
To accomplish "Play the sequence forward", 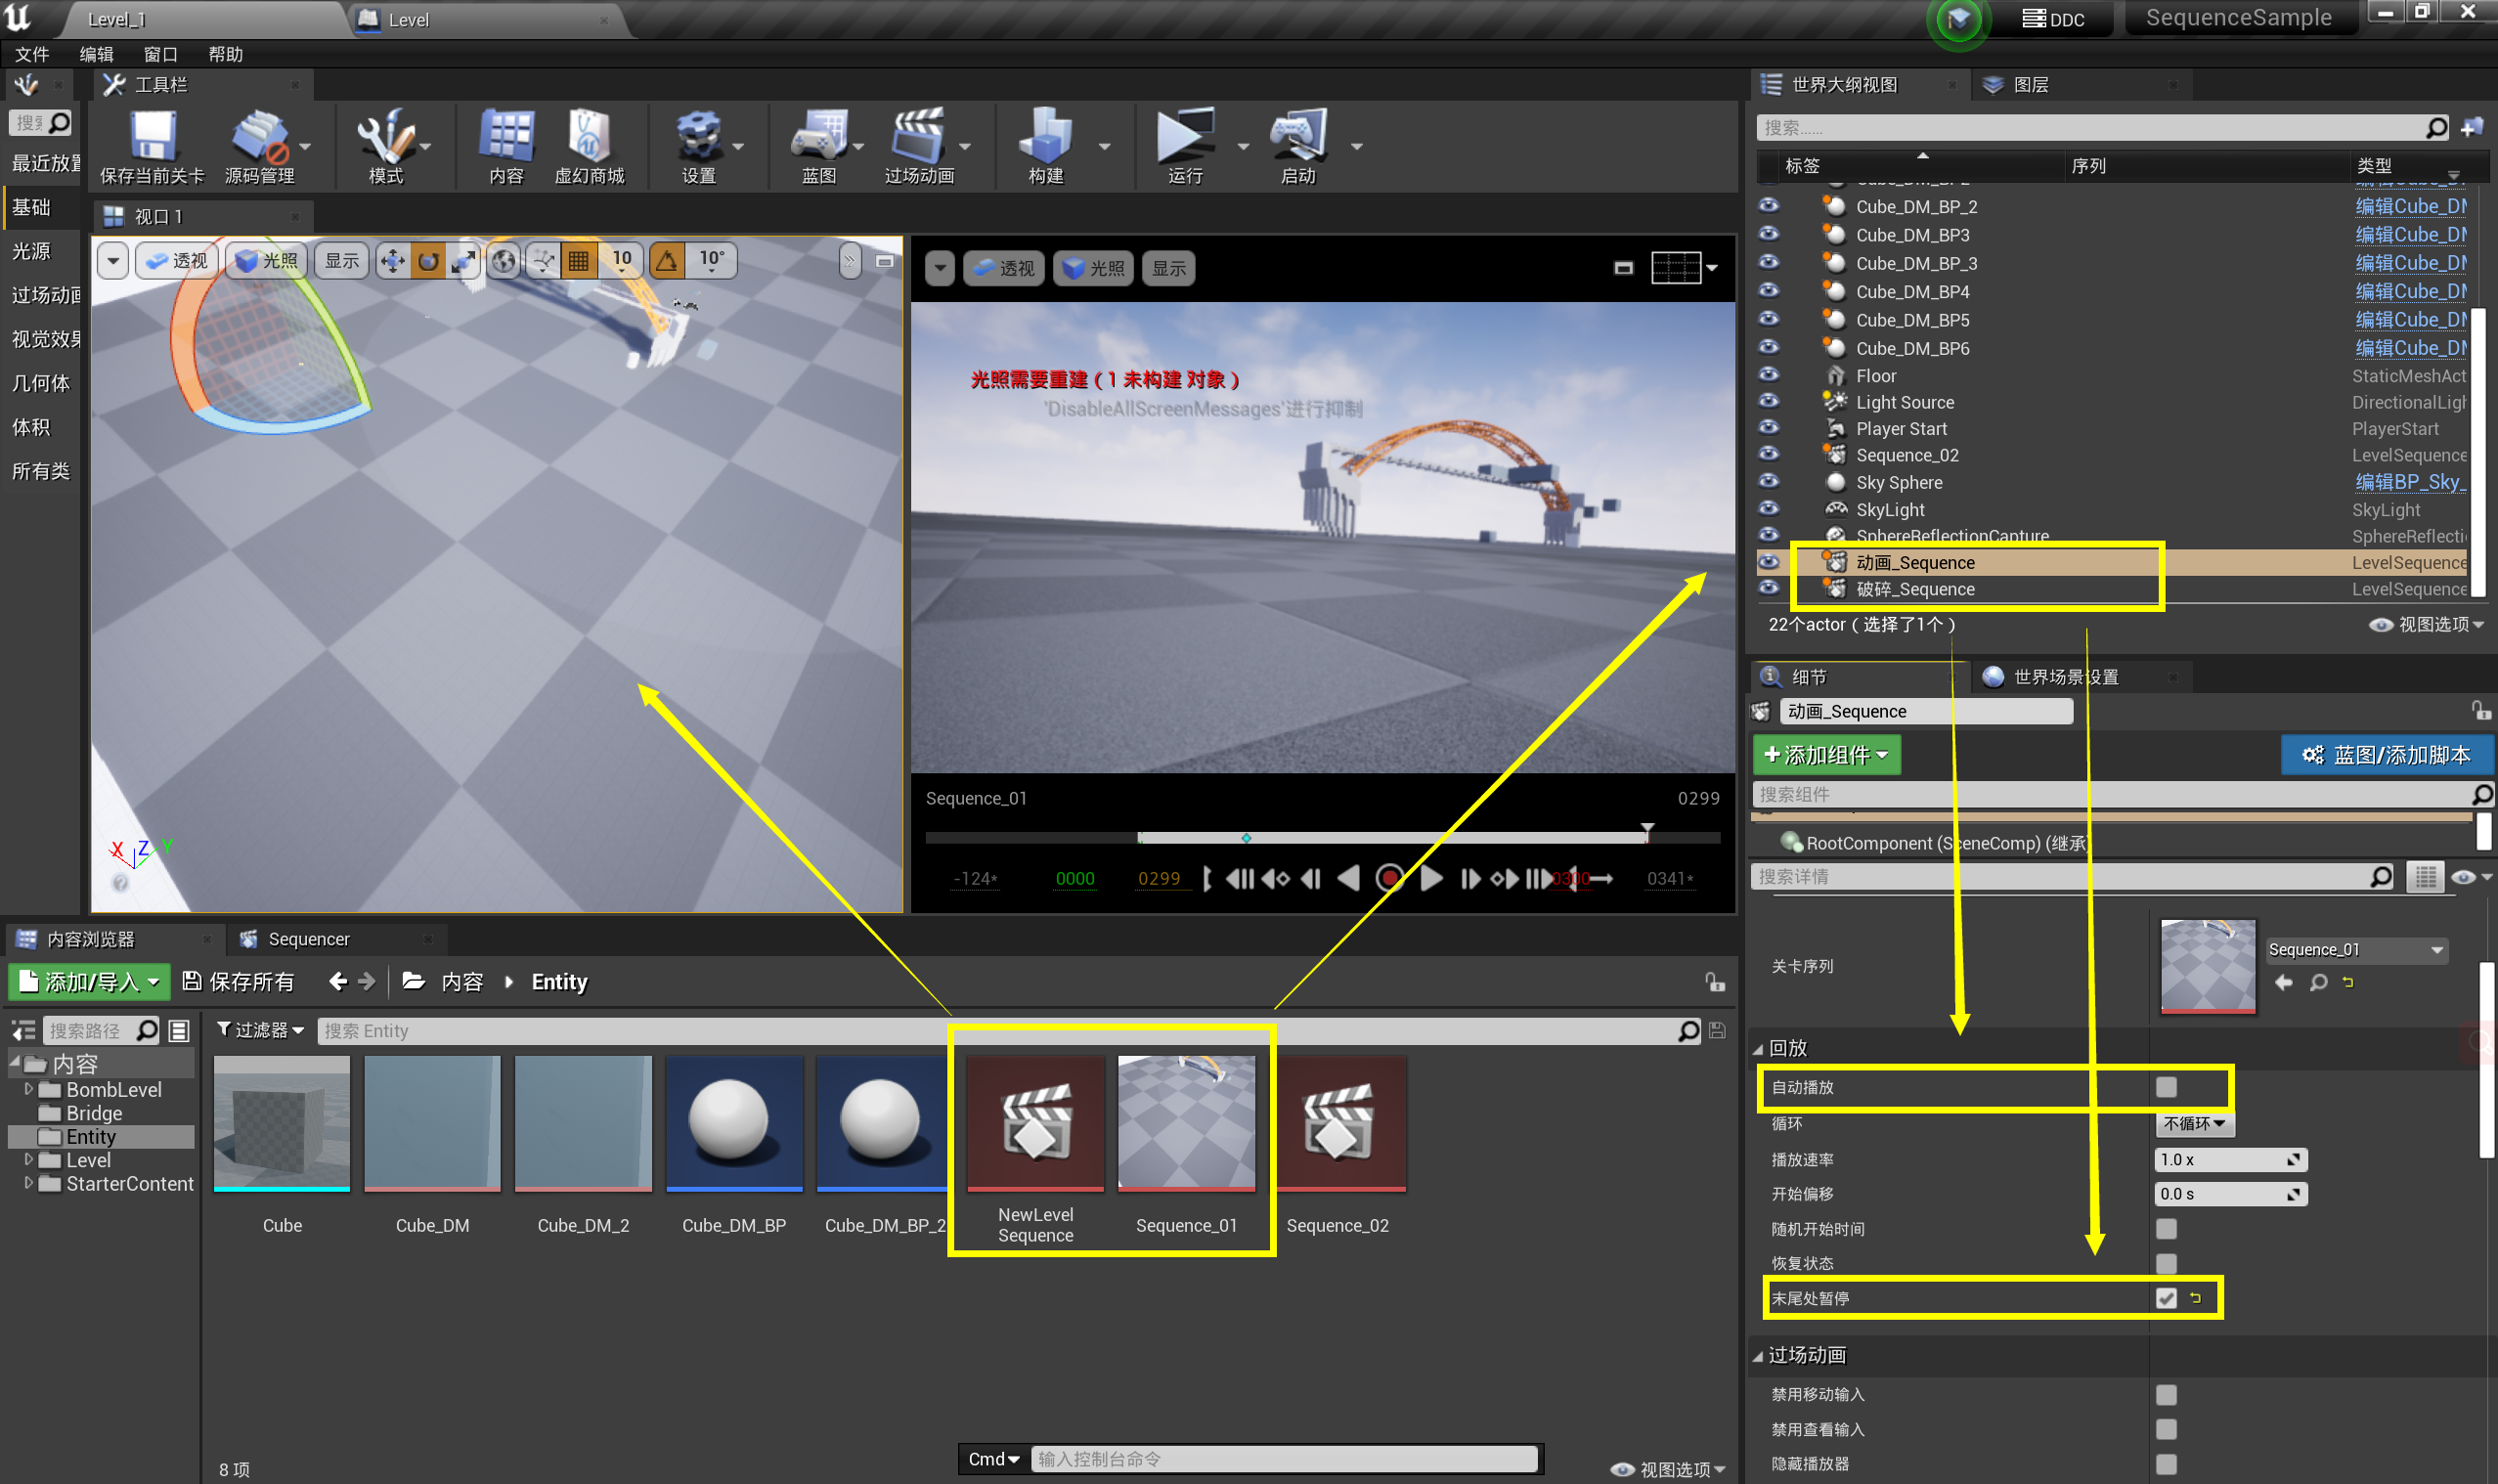I will [x=1431, y=879].
